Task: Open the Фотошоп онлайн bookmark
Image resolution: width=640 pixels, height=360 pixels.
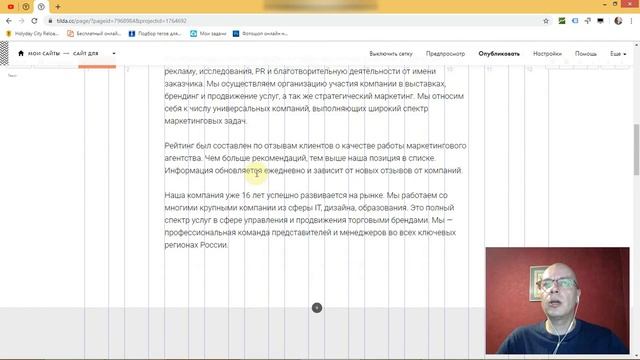Action: 260,33
